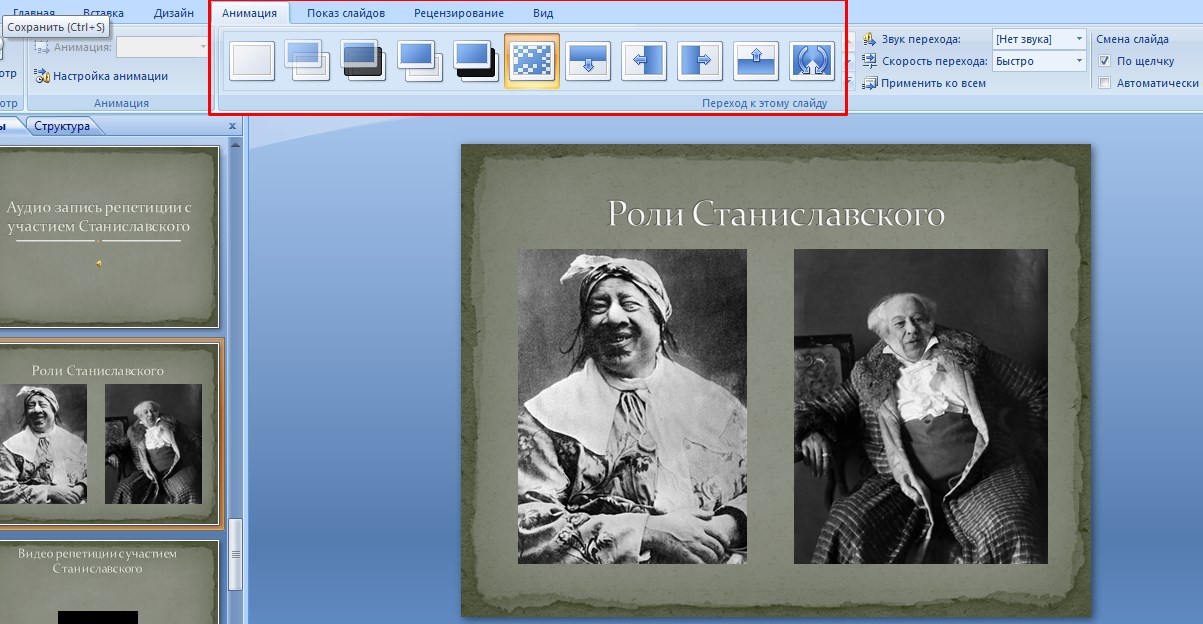Switch to the 'Вставка' ribbon tab
The width and height of the screenshot is (1203, 624).
pyautogui.click(x=104, y=13)
